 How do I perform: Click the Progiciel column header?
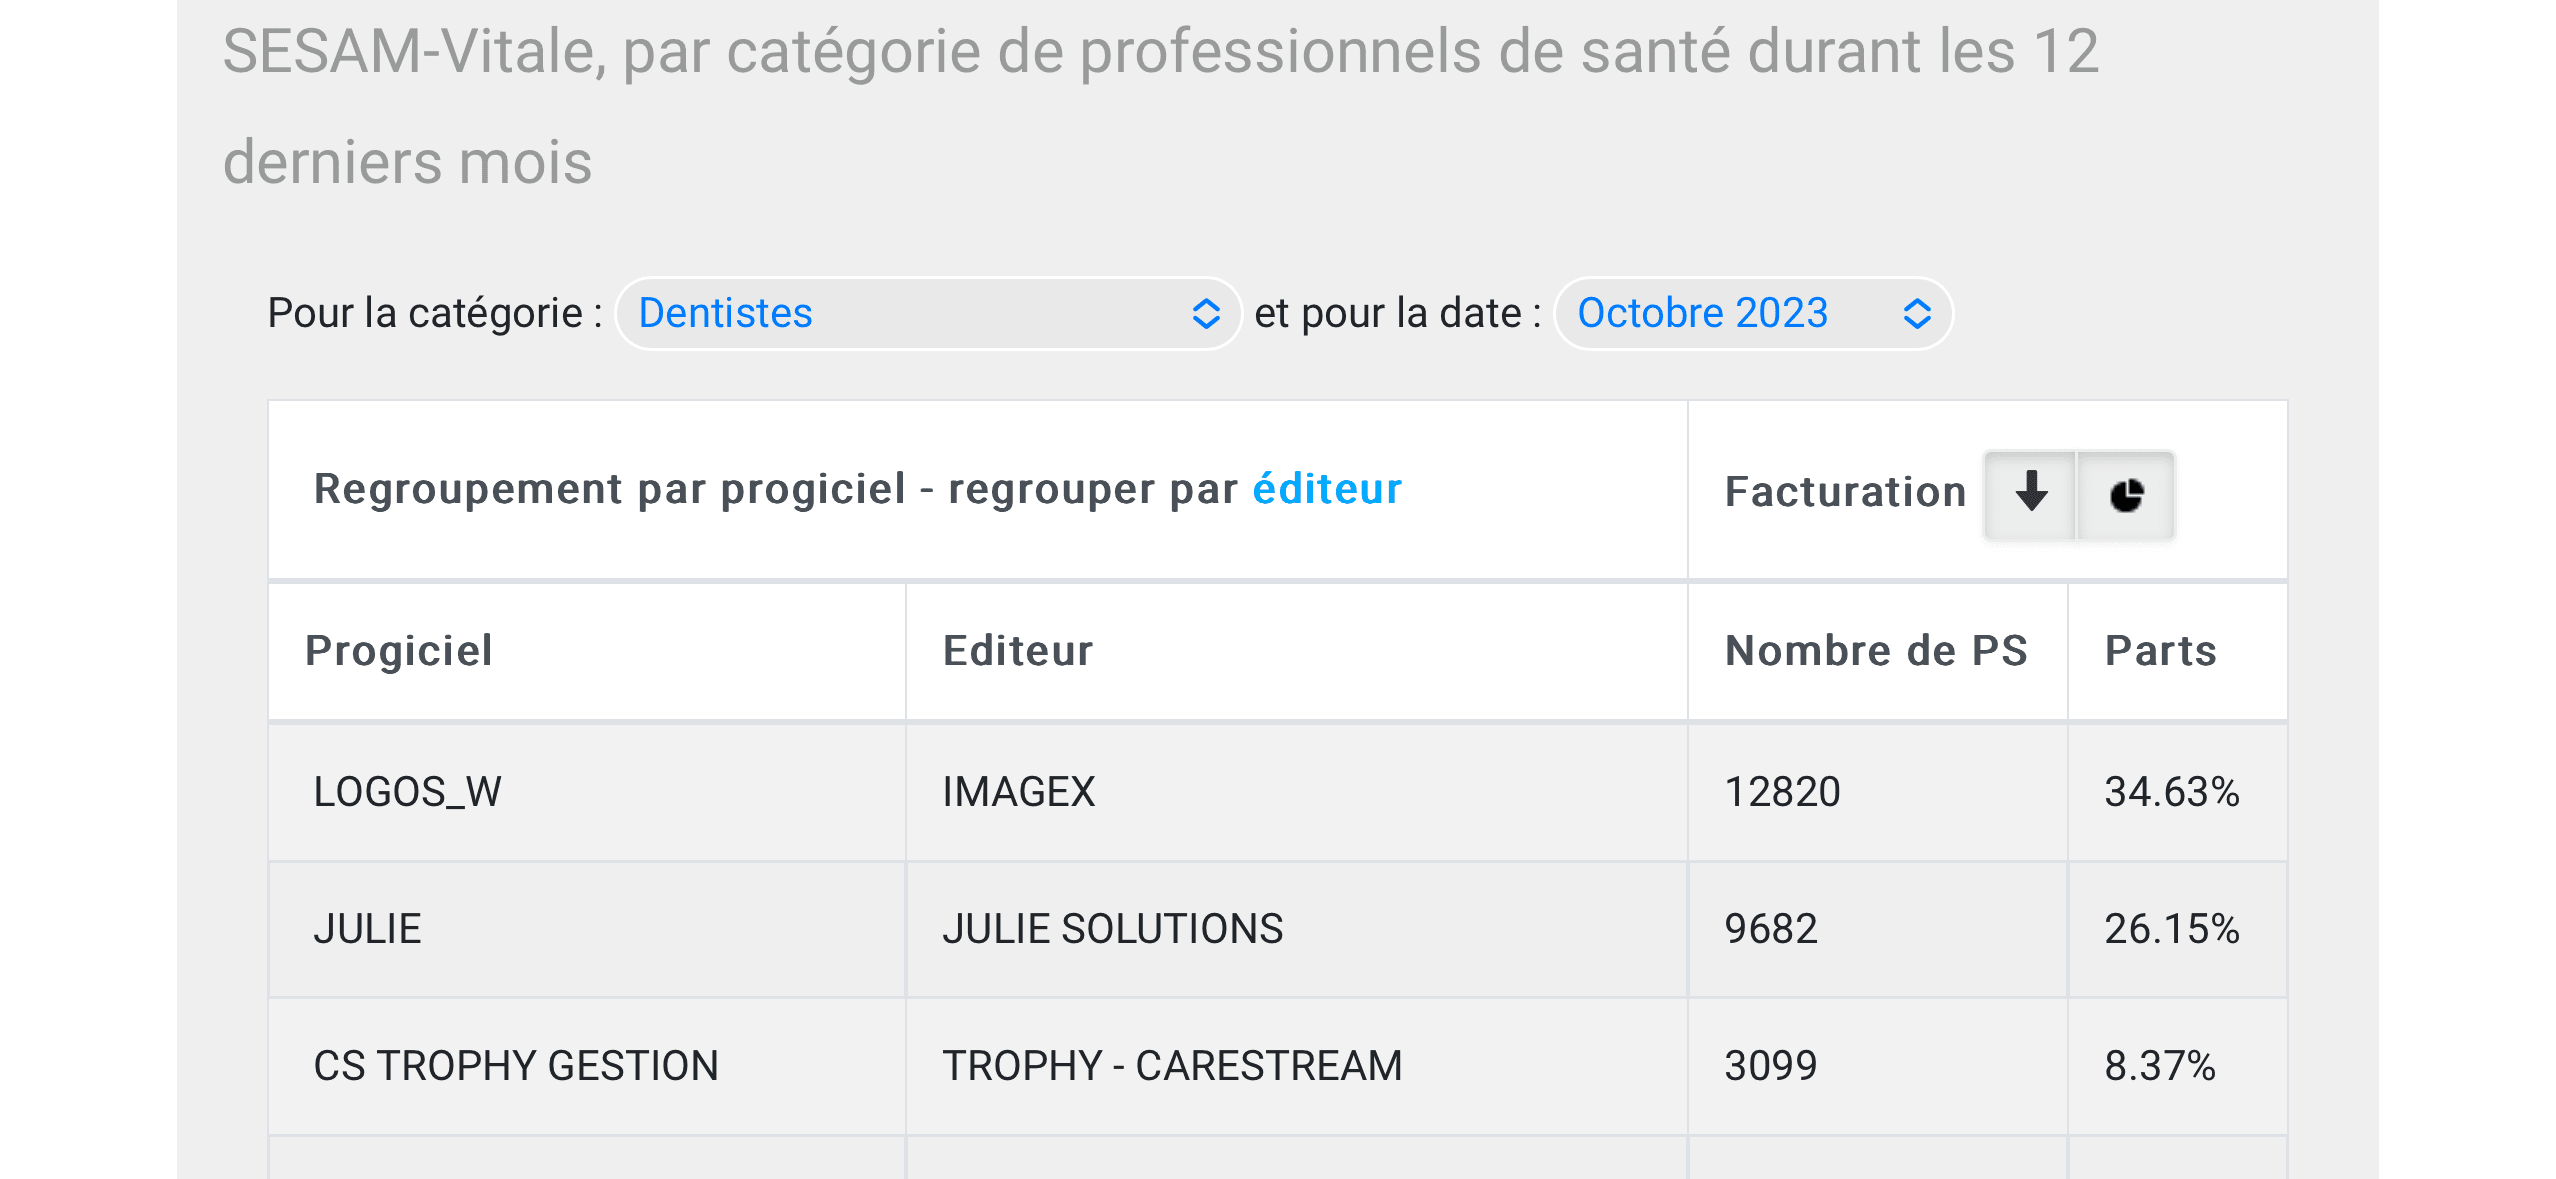point(399,651)
